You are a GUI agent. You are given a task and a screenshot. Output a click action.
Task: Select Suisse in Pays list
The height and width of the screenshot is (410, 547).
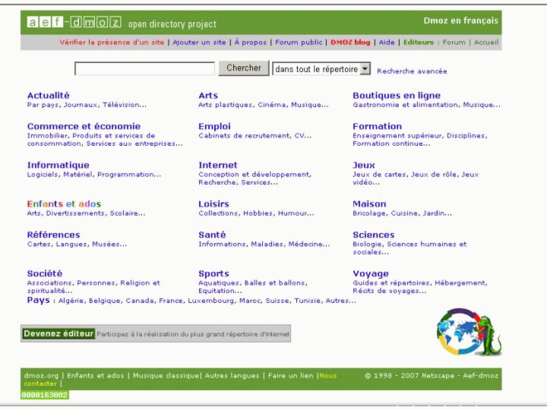click(277, 300)
